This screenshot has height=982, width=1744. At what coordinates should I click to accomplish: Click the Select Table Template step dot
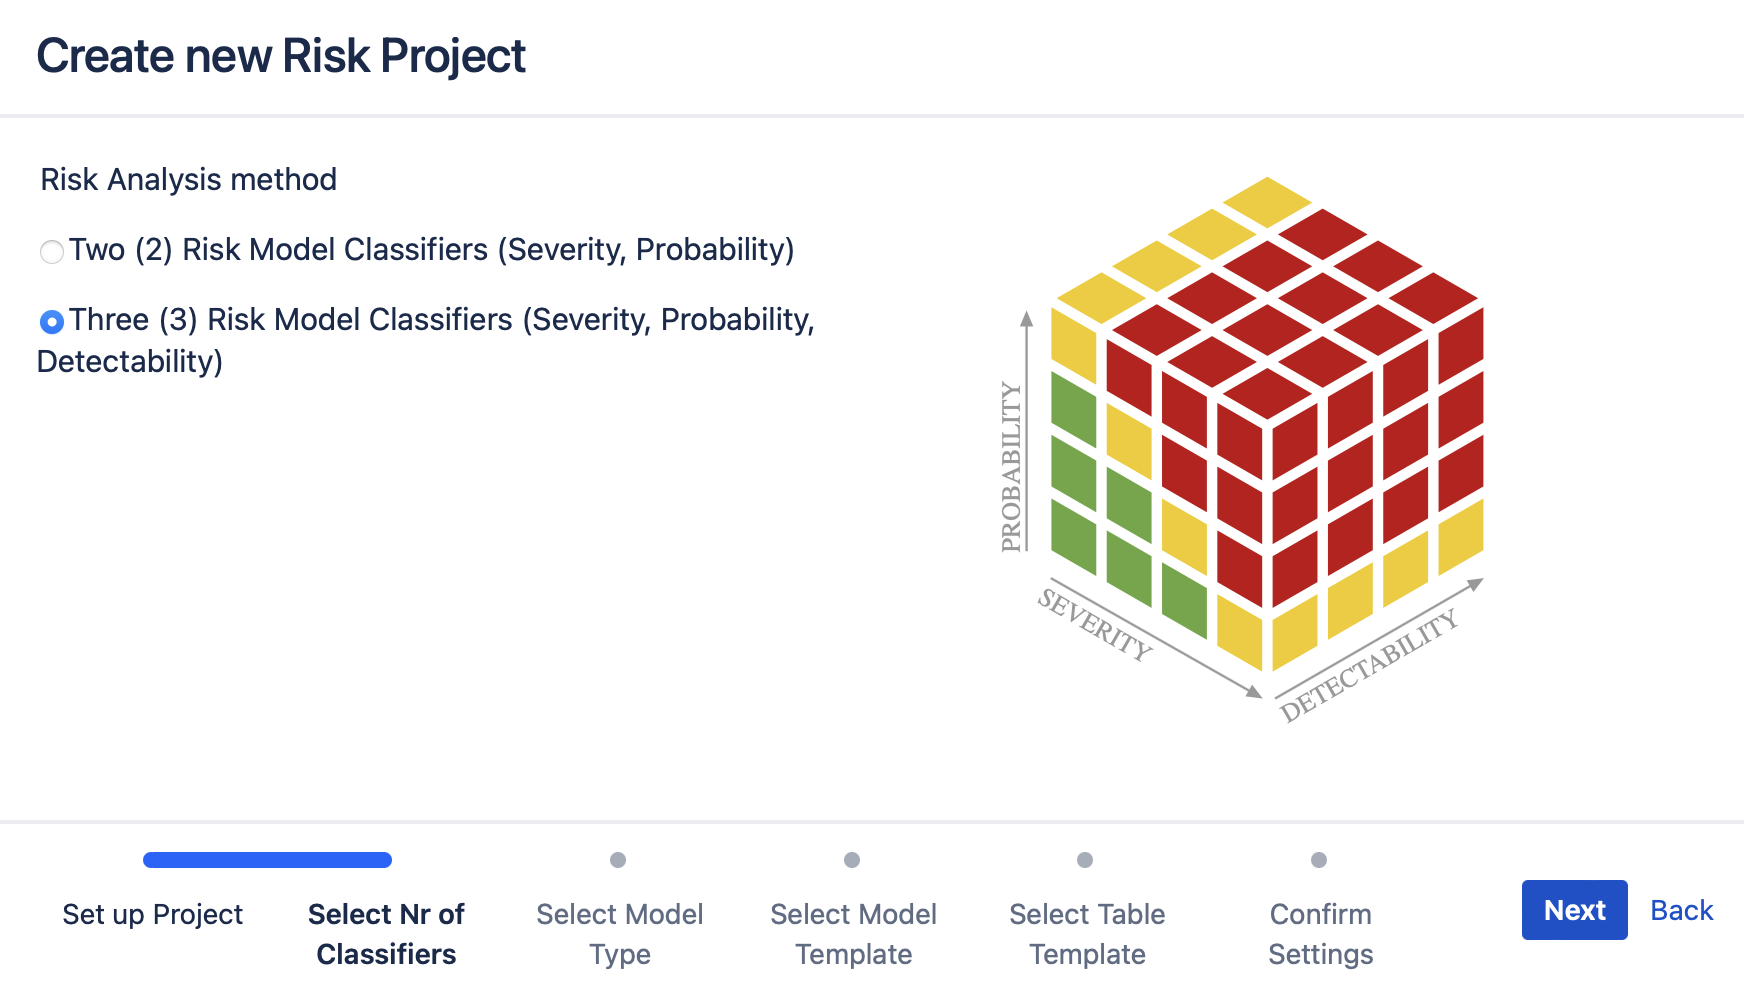click(x=1086, y=860)
